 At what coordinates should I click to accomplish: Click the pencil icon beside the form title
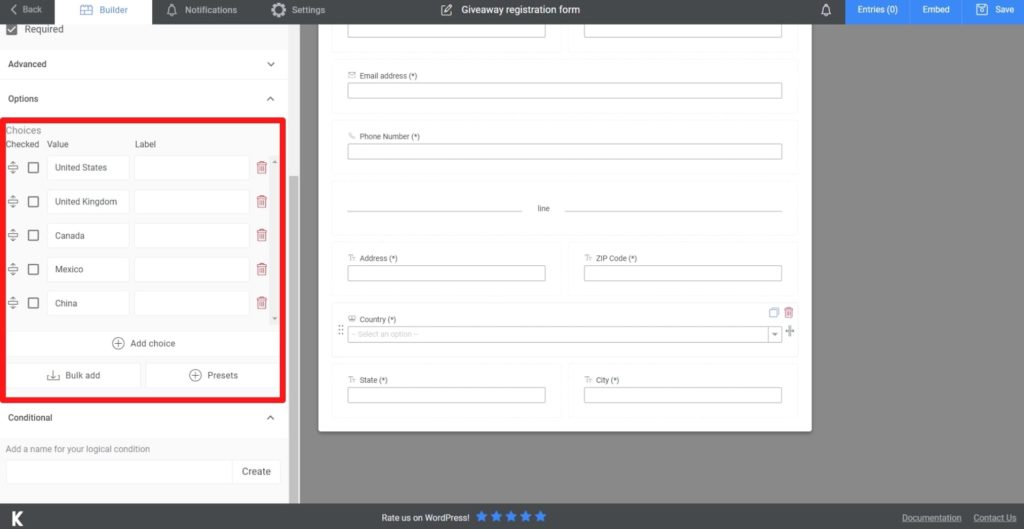click(x=447, y=10)
